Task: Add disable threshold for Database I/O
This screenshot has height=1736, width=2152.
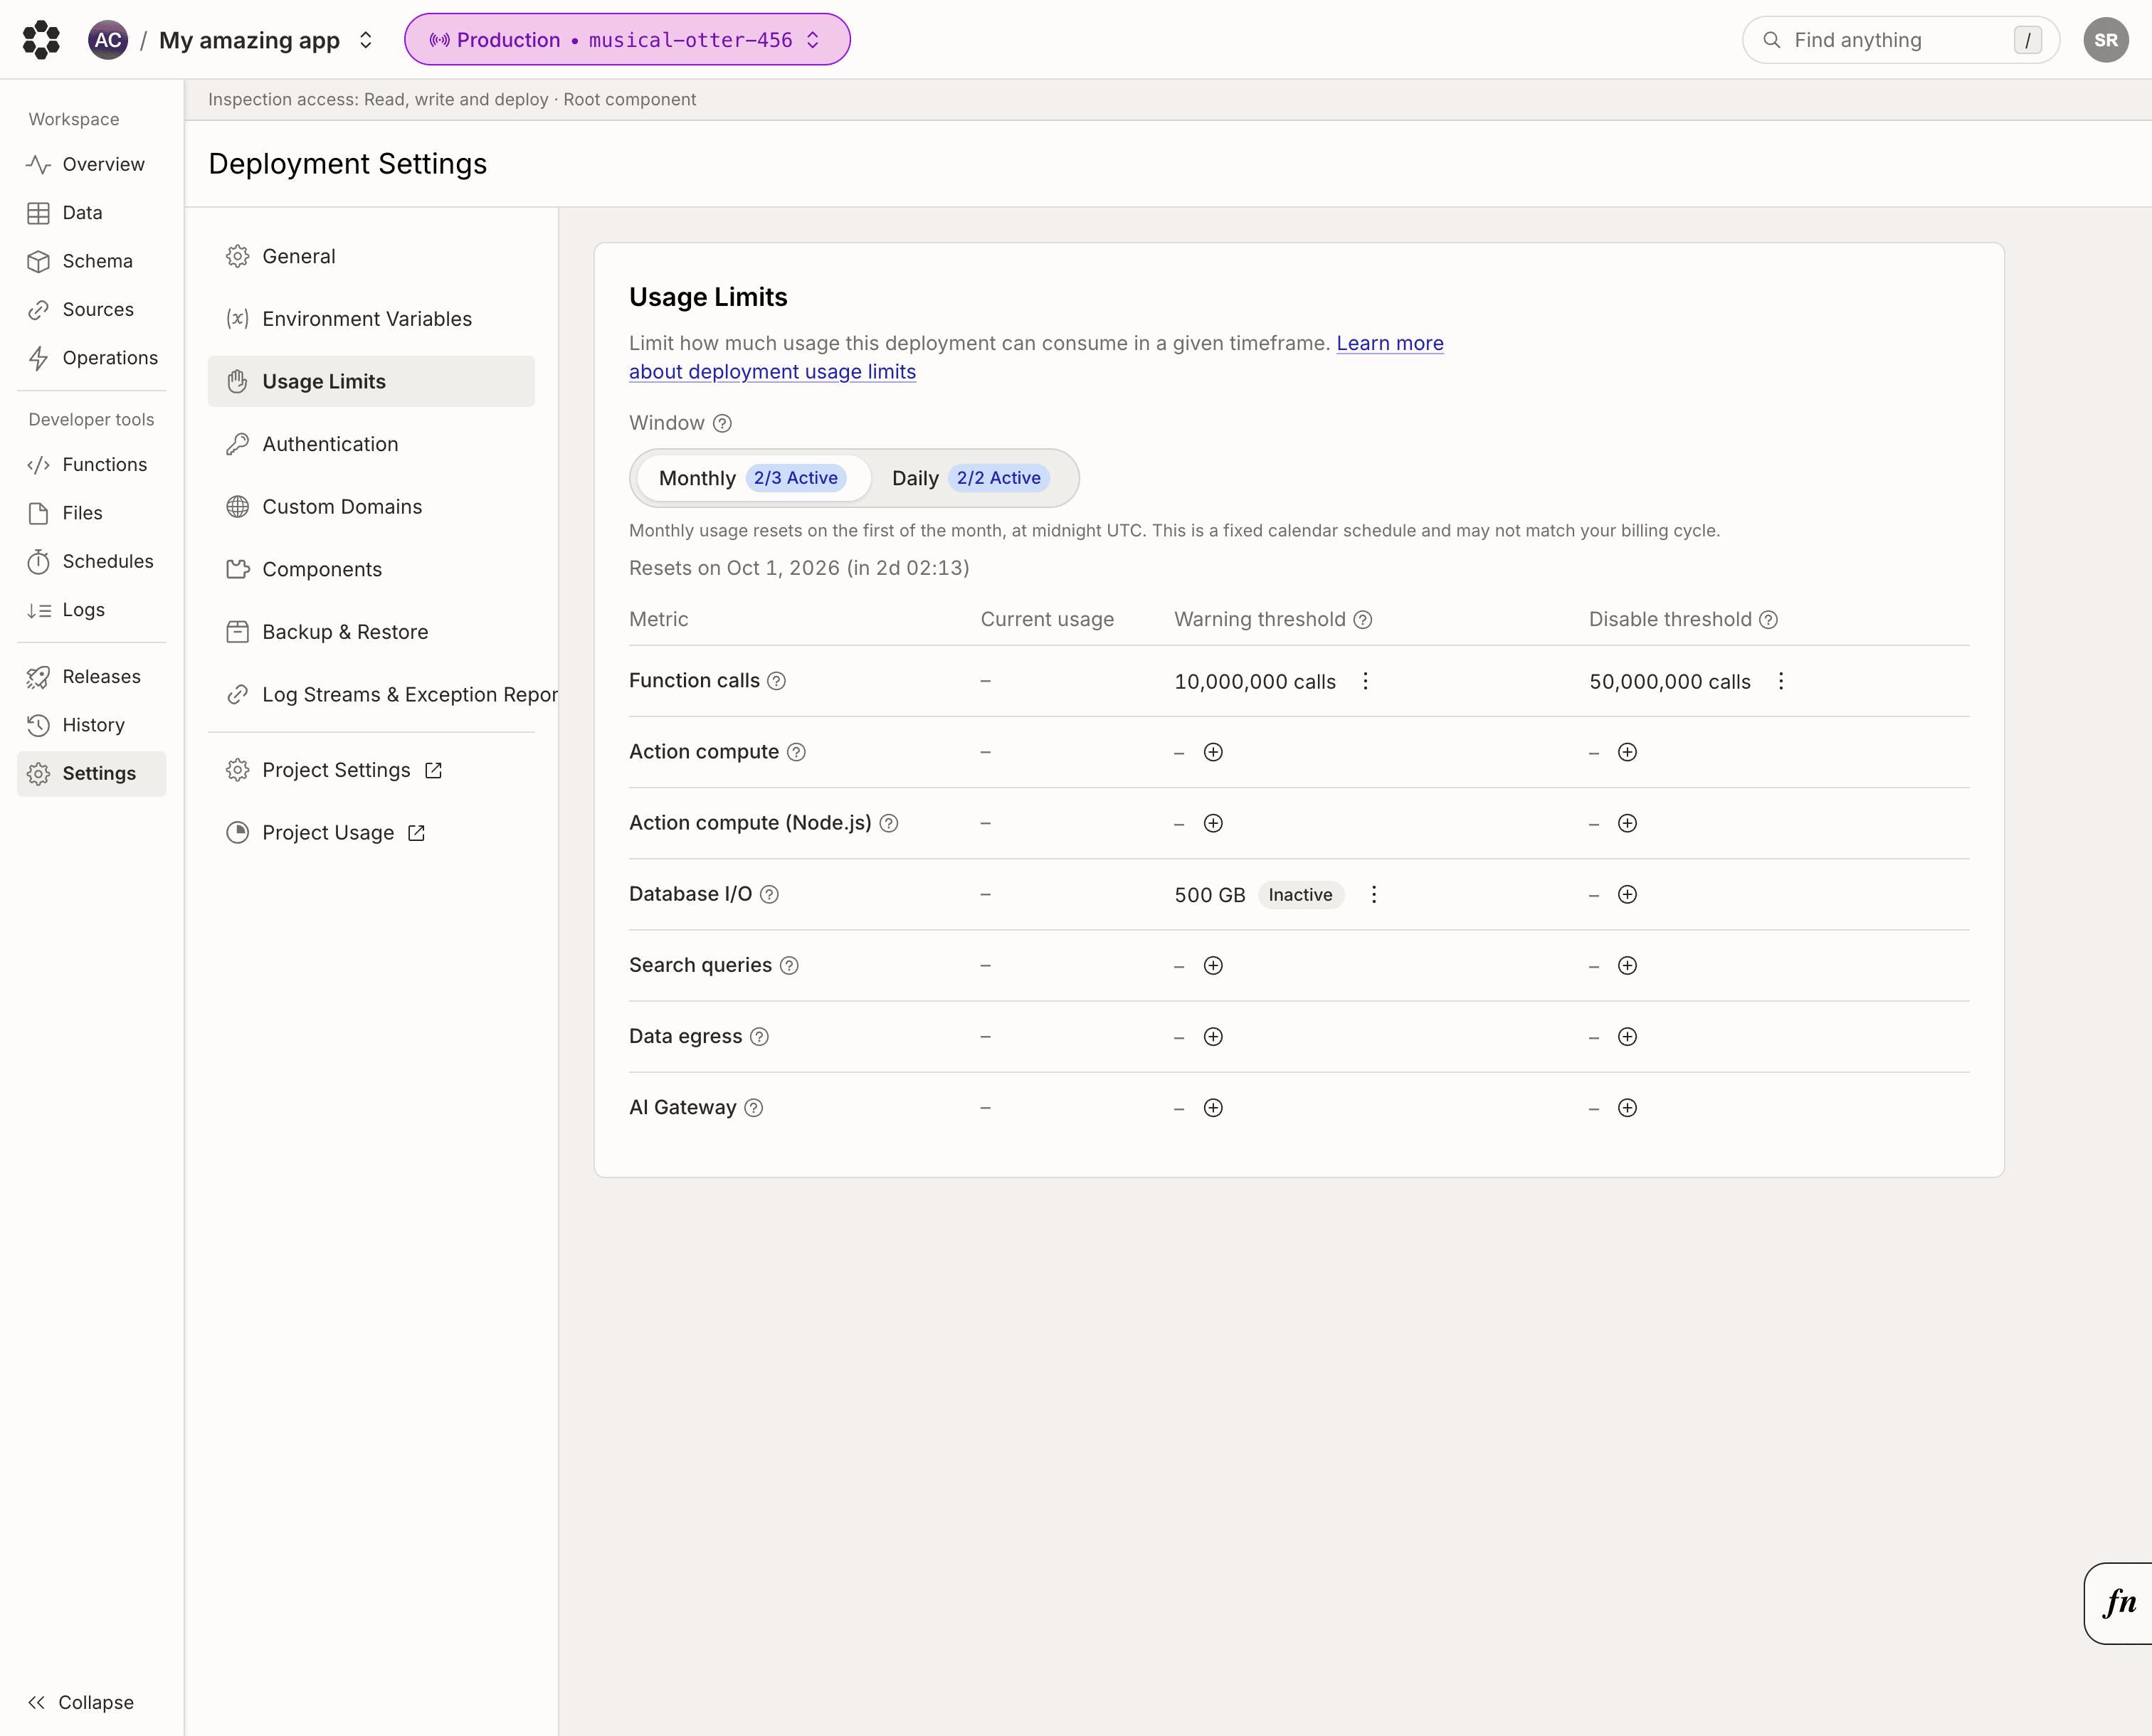Action: (1627, 894)
